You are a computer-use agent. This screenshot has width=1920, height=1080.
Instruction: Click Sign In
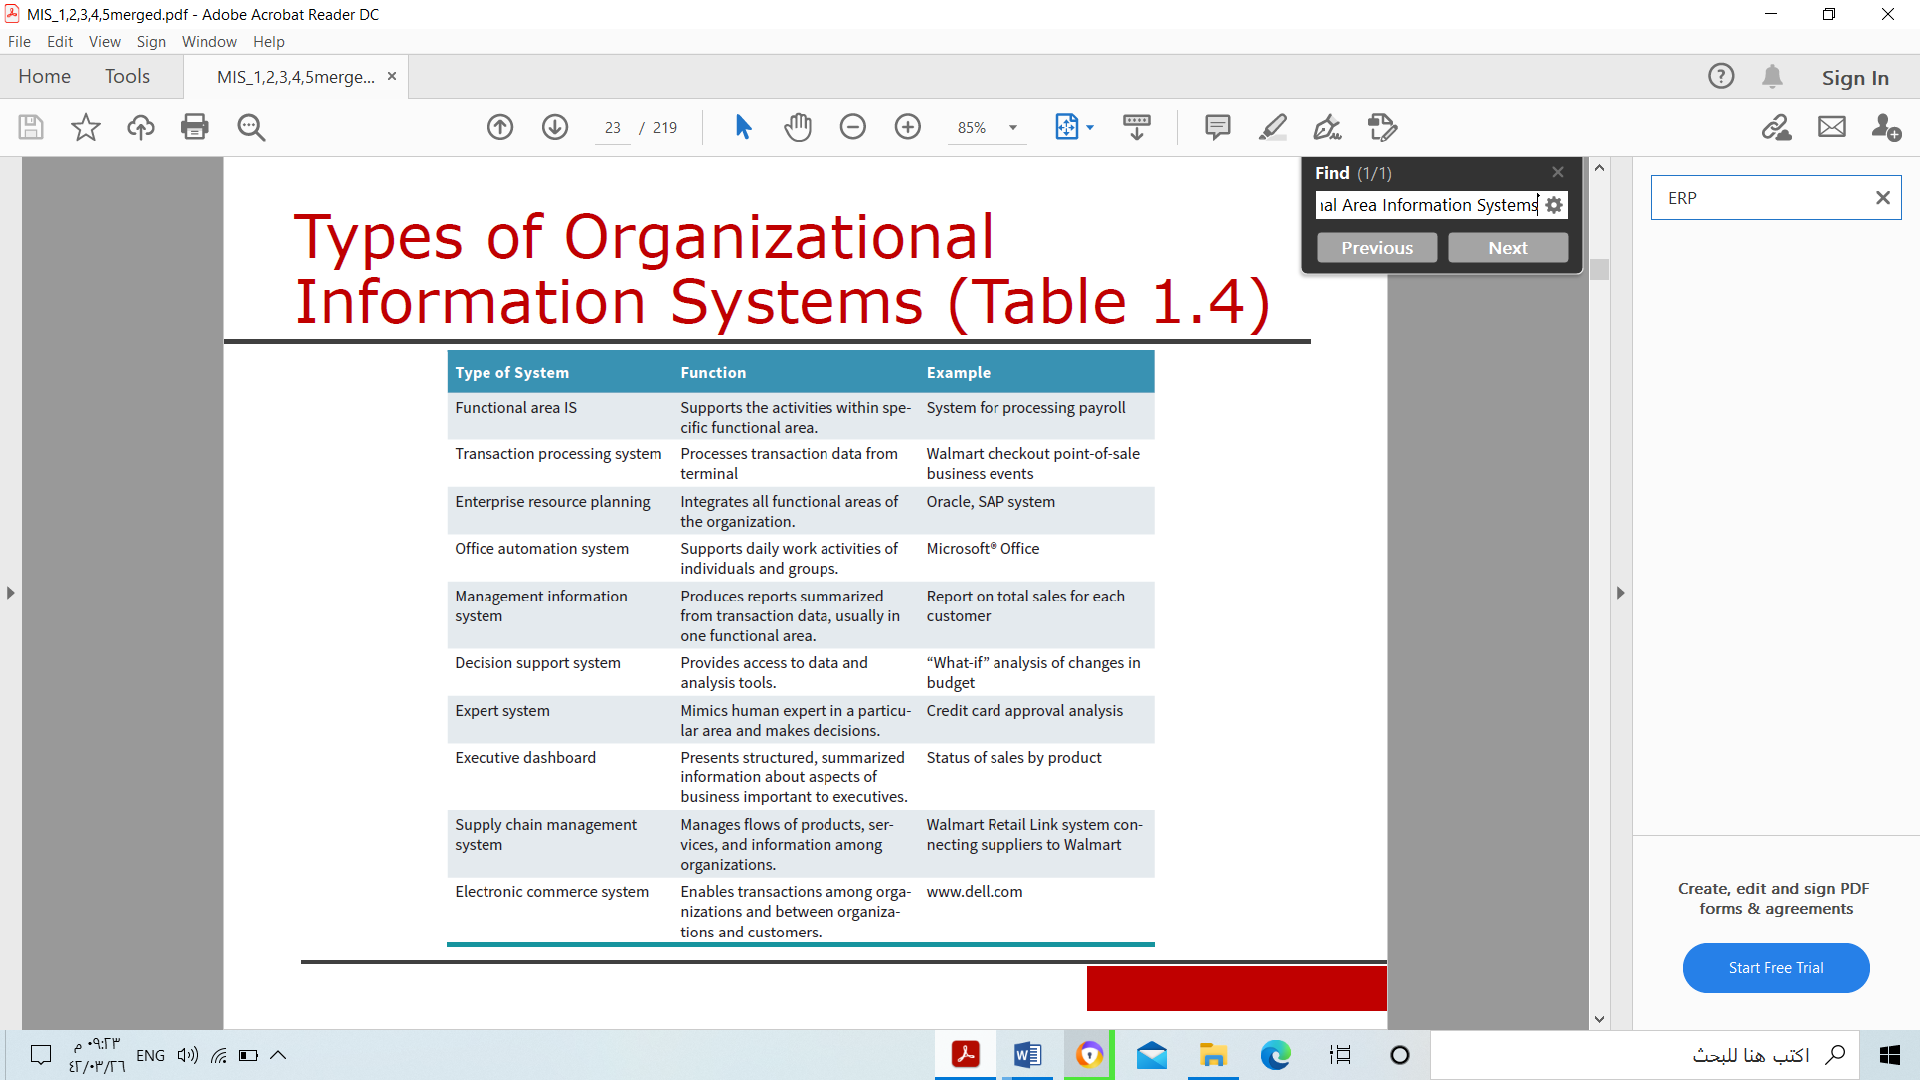point(1855,78)
